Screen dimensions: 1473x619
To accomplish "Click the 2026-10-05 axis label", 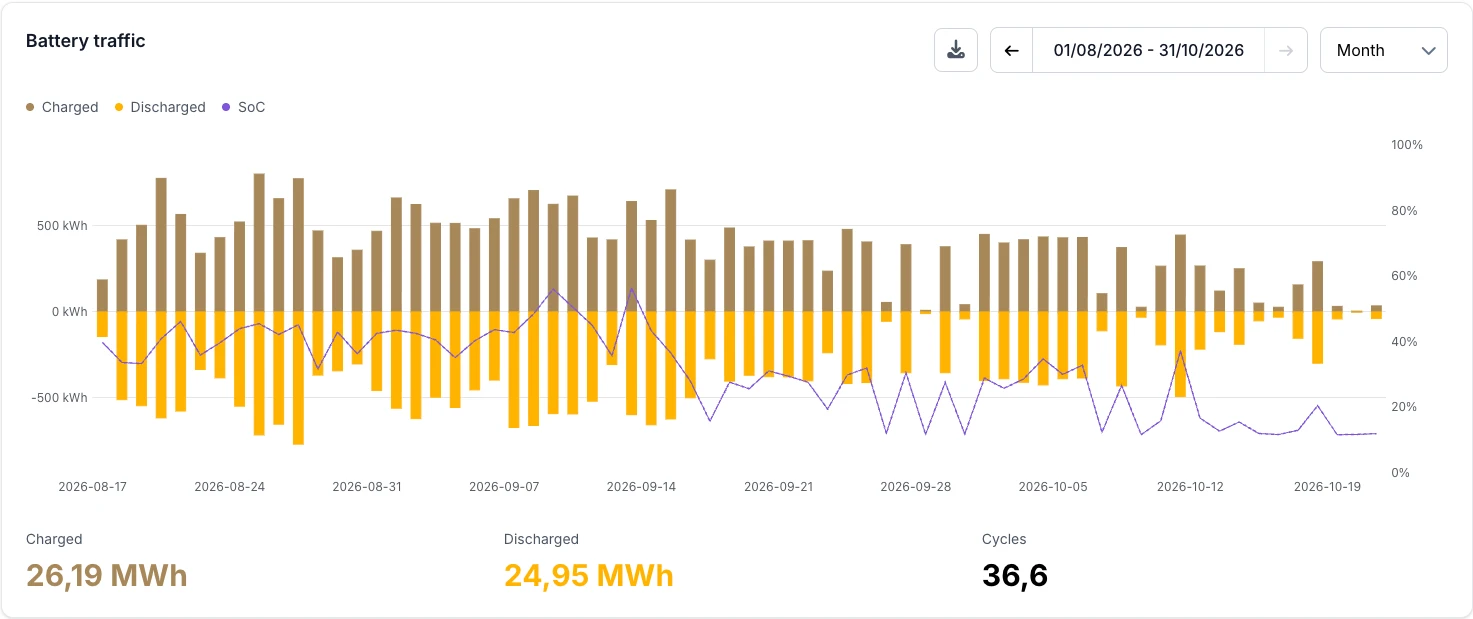I will 1053,487.
